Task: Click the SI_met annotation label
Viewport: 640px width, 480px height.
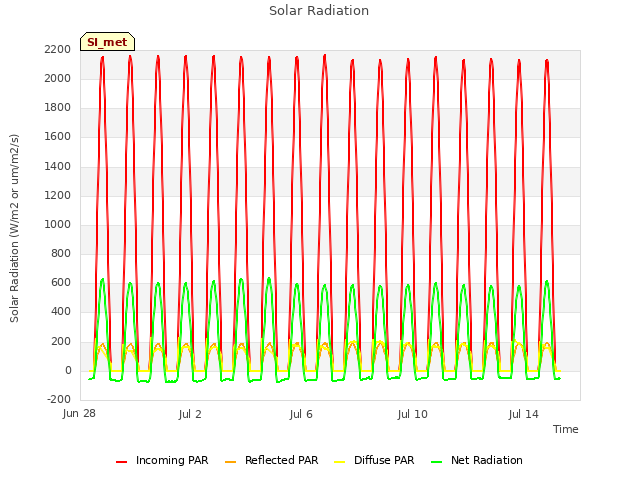Action: click(107, 42)
